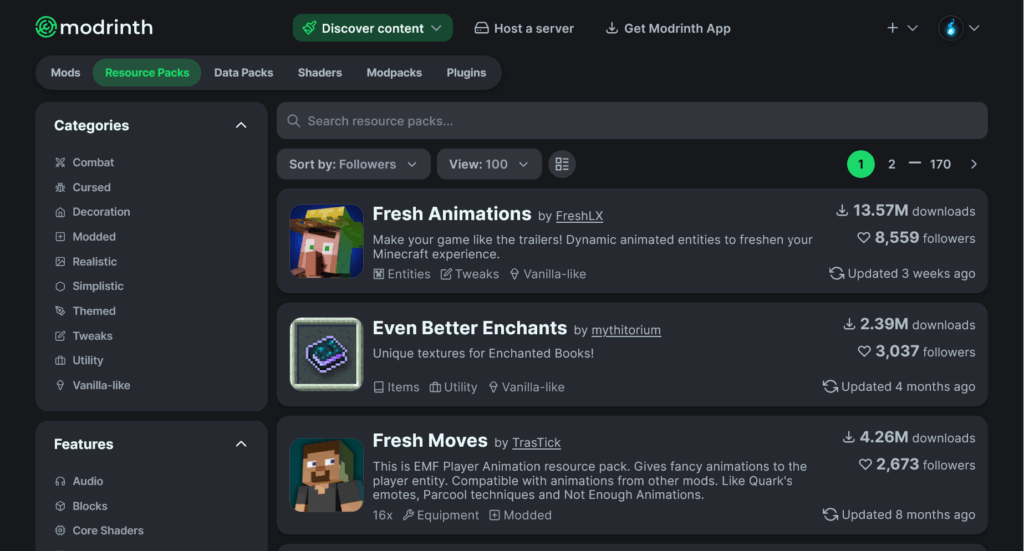This screenshot has height=551, width=1024.
Task: Switch to the Modpacks tab
Action: point(394,73)
